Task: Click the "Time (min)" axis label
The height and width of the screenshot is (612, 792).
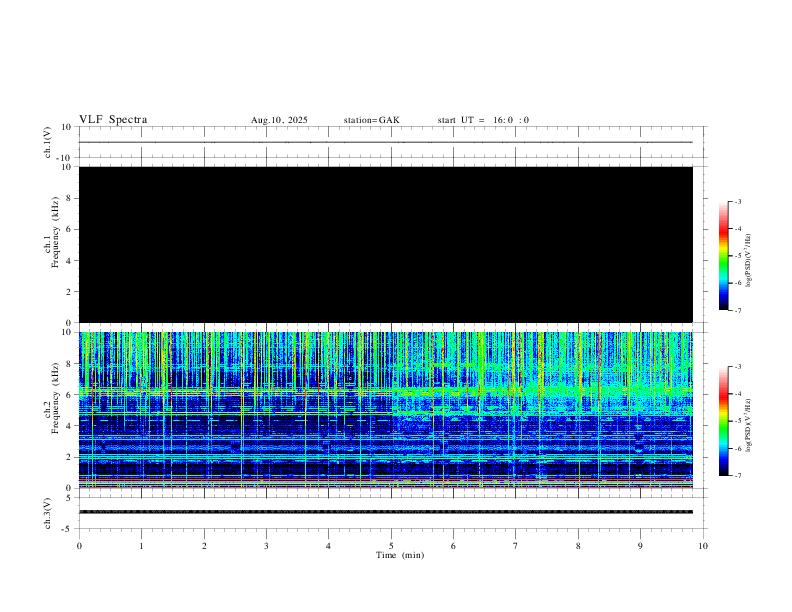Action: point(400,555)
